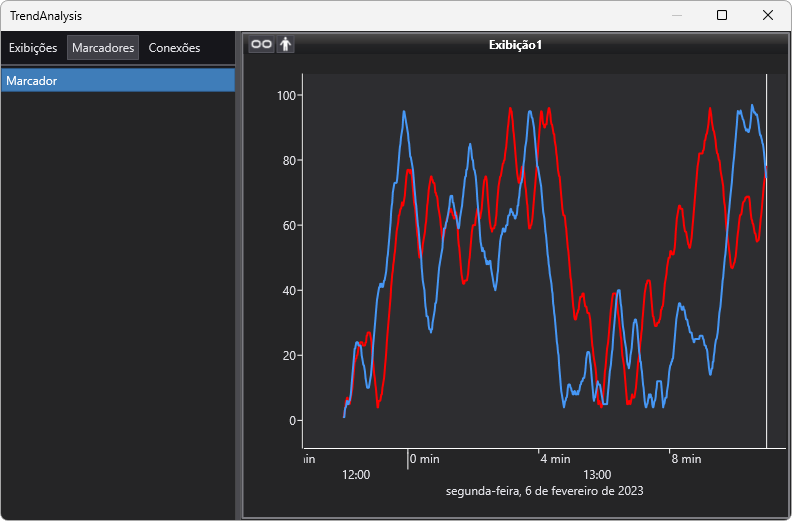
Task: Select the Marcador item in the list
Action: (118, 81)
